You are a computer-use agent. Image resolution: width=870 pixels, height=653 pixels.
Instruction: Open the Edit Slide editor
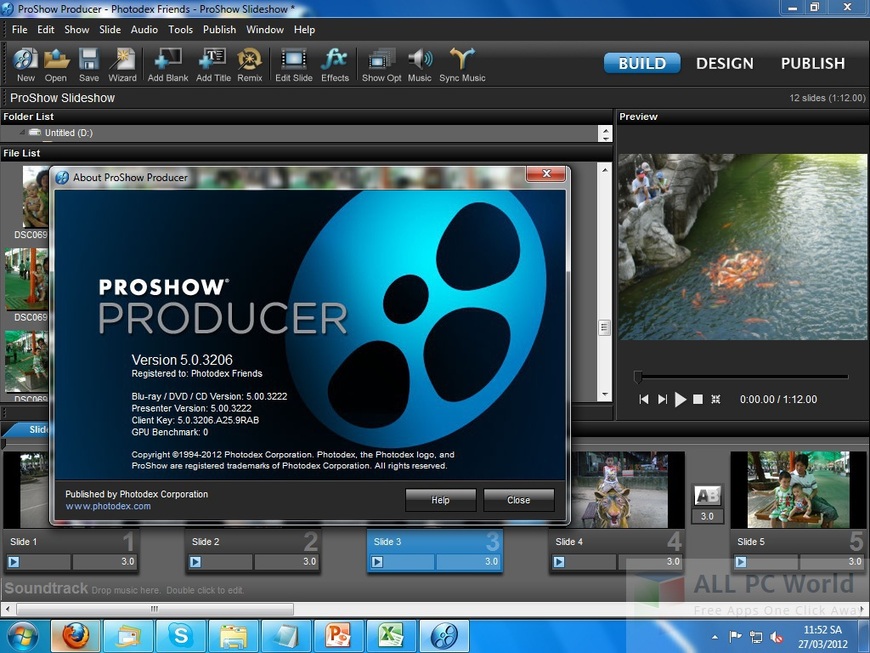293,65
